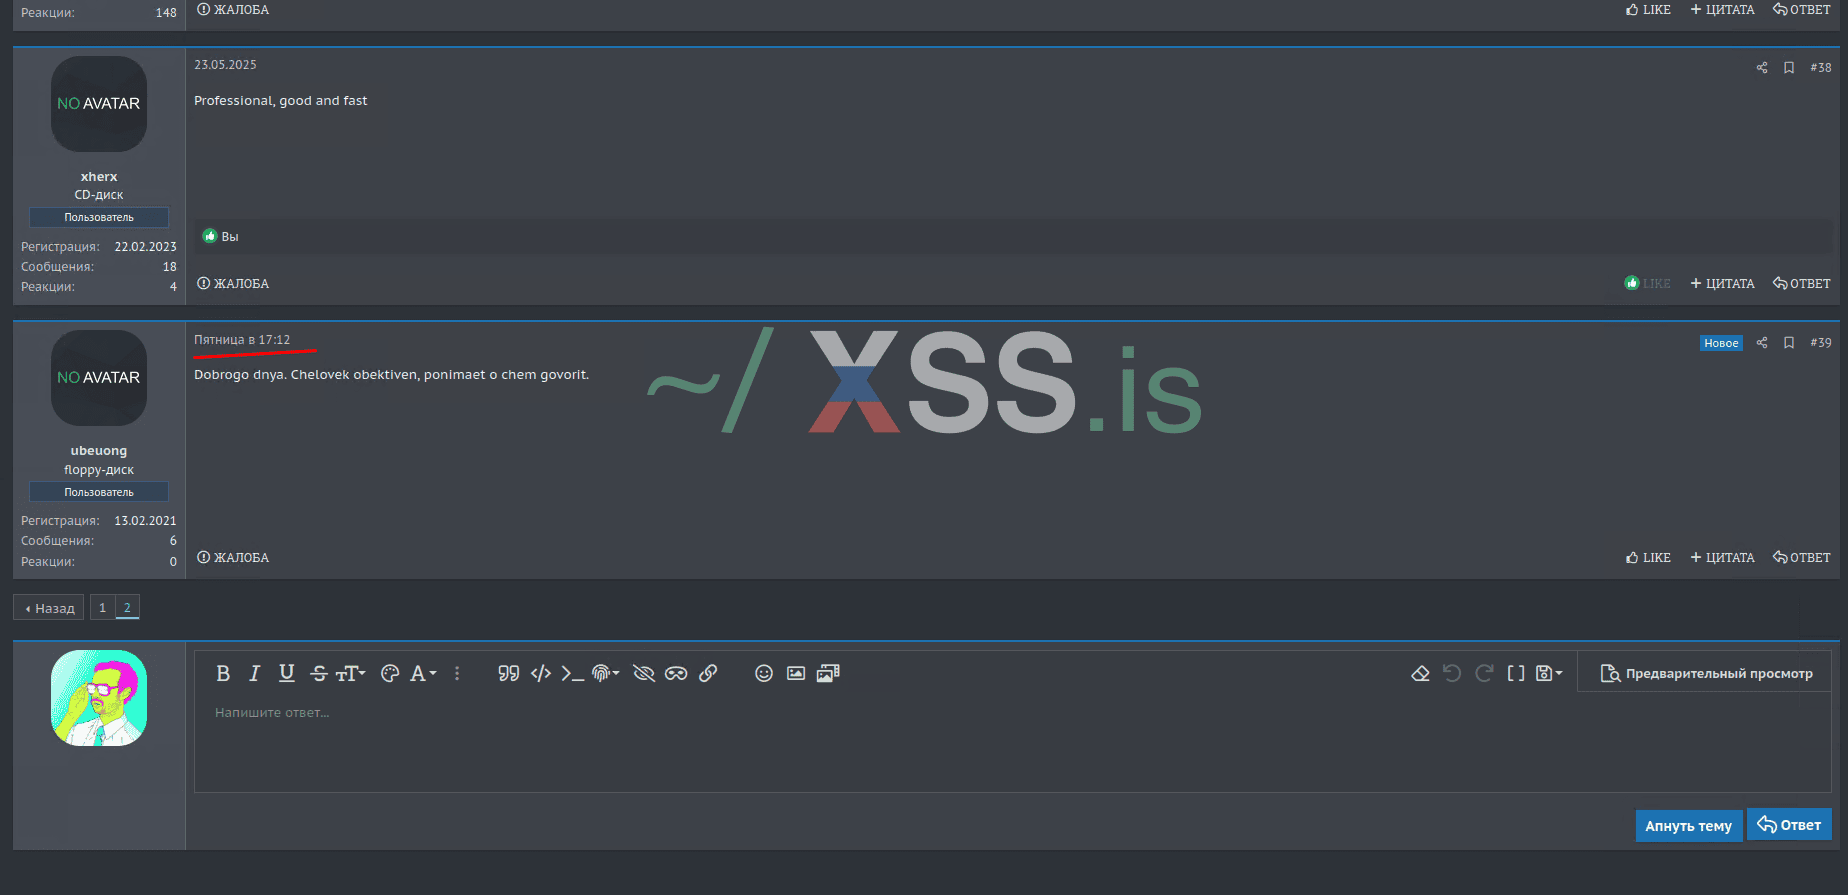Click xherx's Пользователь user banner
1848x895 pixels.
pos(99,217)
